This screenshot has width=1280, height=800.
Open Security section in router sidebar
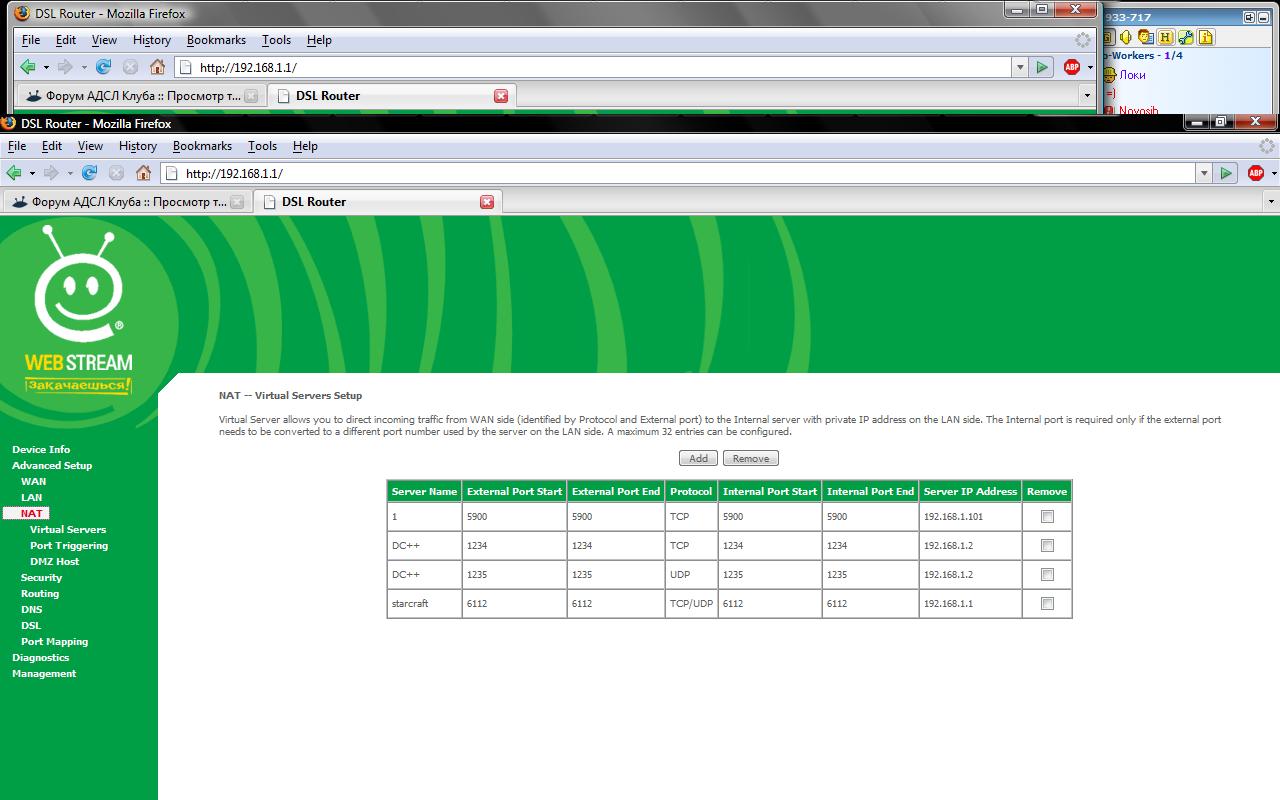coord(41,577)
